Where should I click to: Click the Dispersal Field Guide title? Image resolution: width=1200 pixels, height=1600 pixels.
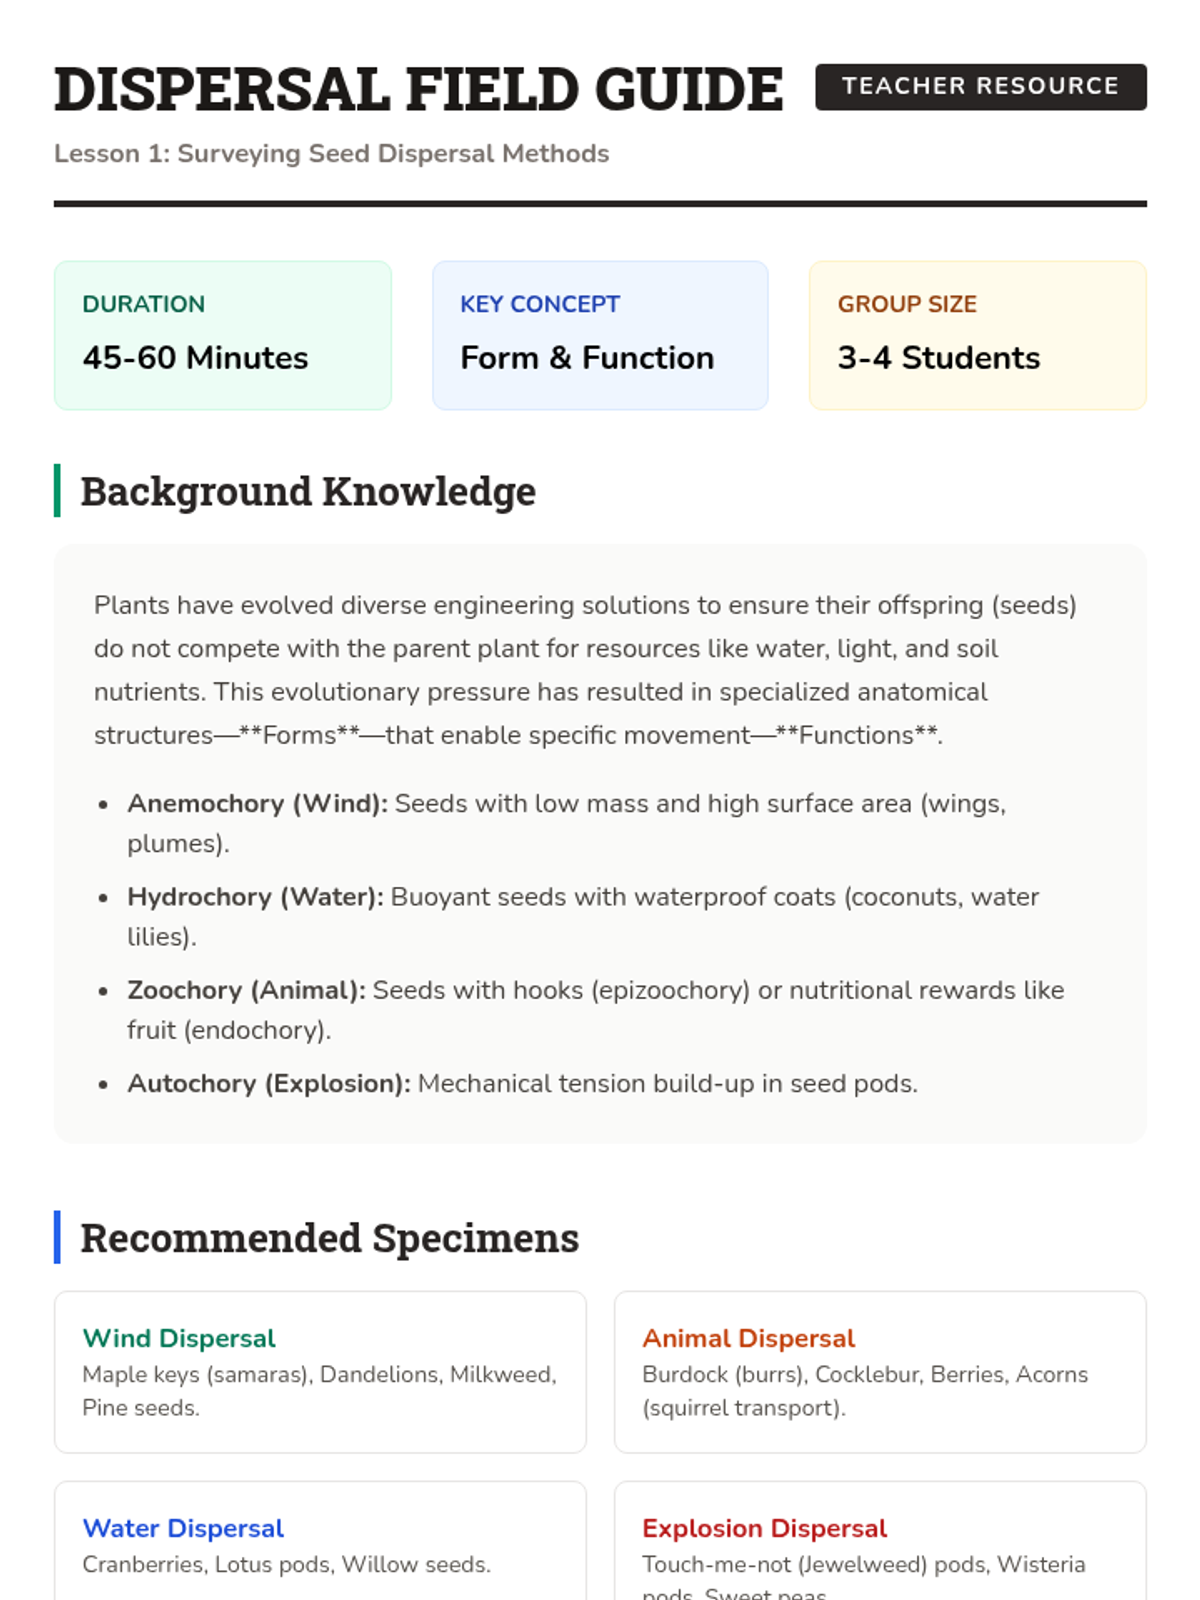418,89
